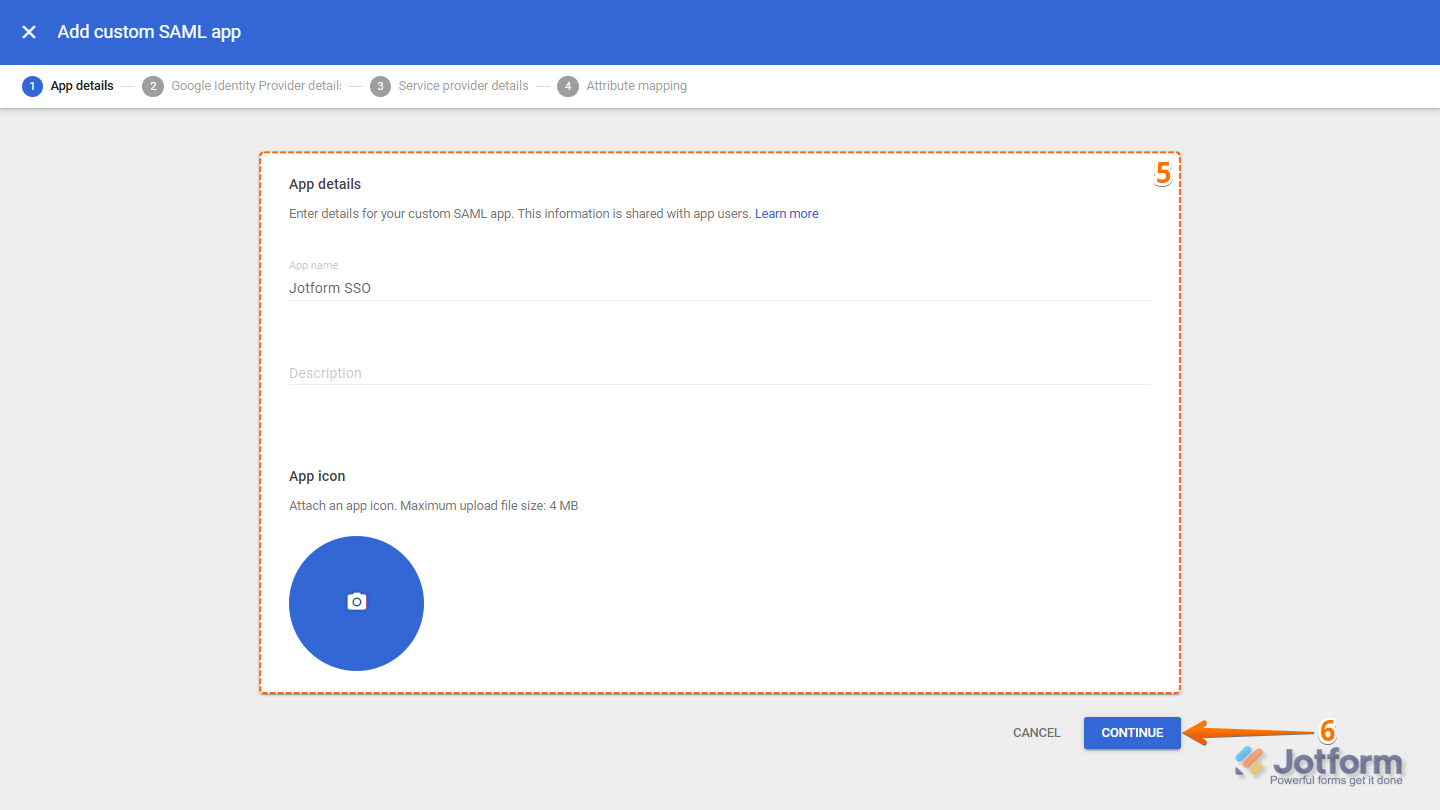
Task: Focus the App name field
Action: point(720,288)
